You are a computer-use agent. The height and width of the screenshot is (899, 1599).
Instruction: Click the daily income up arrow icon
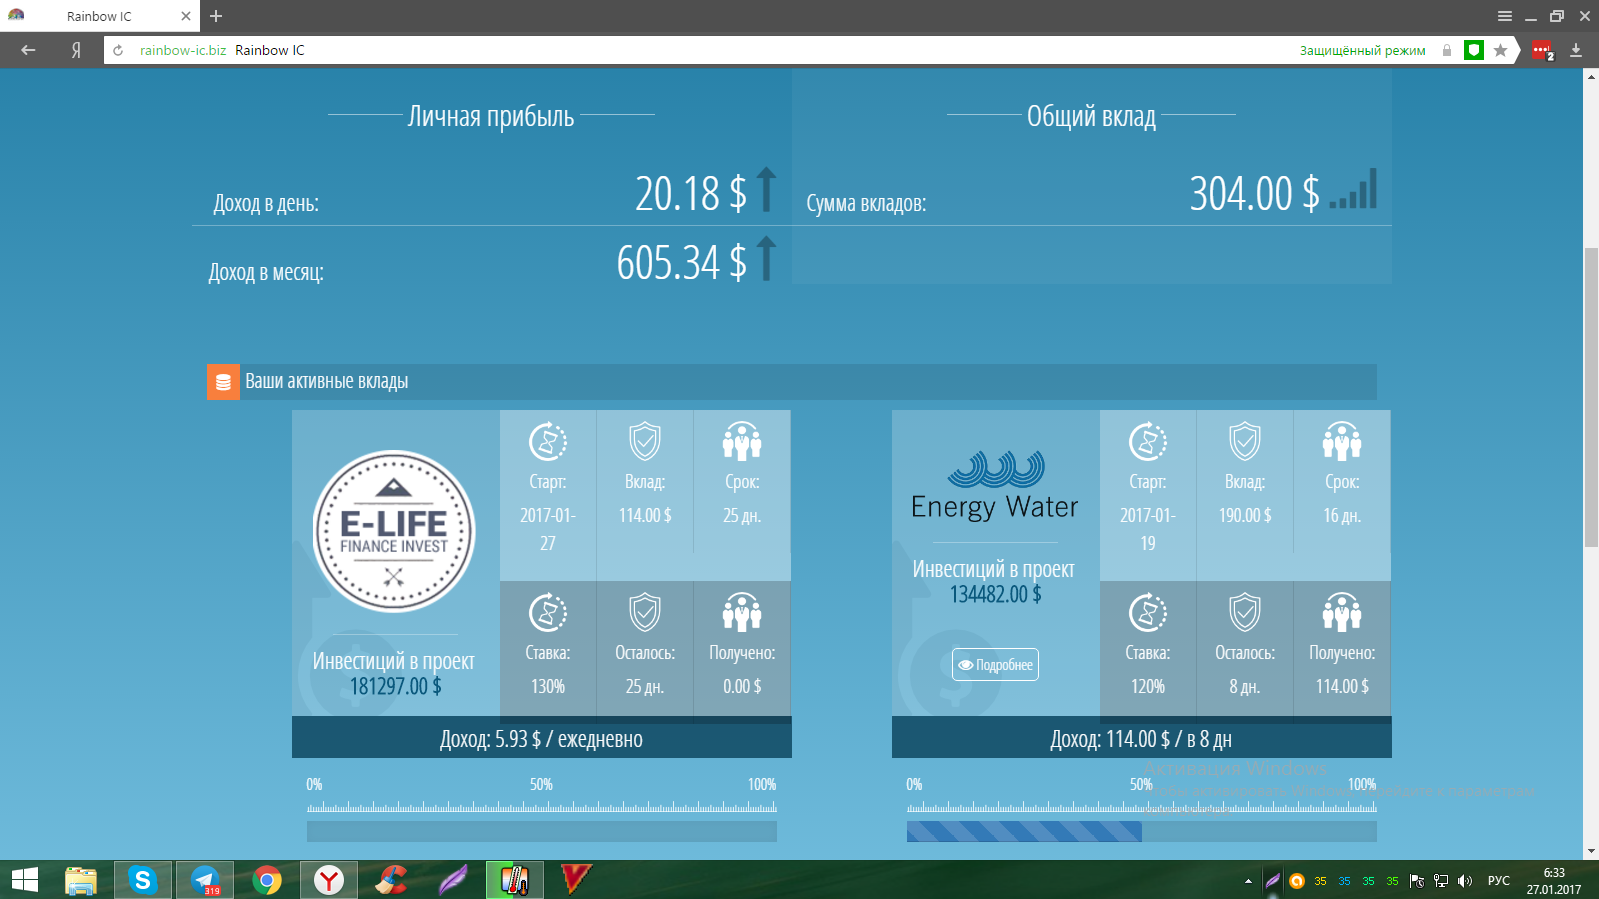pos(766,189)
